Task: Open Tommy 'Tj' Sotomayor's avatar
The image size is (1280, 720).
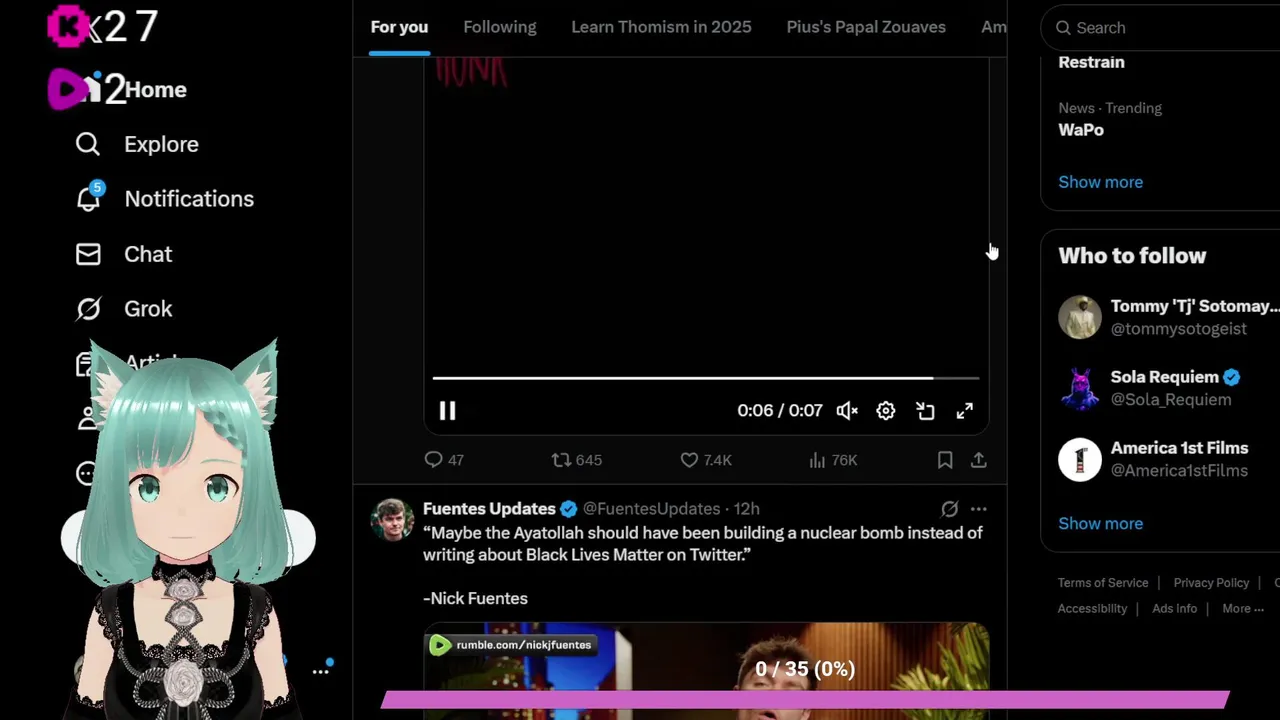Action: click(x=1080, y=317)
